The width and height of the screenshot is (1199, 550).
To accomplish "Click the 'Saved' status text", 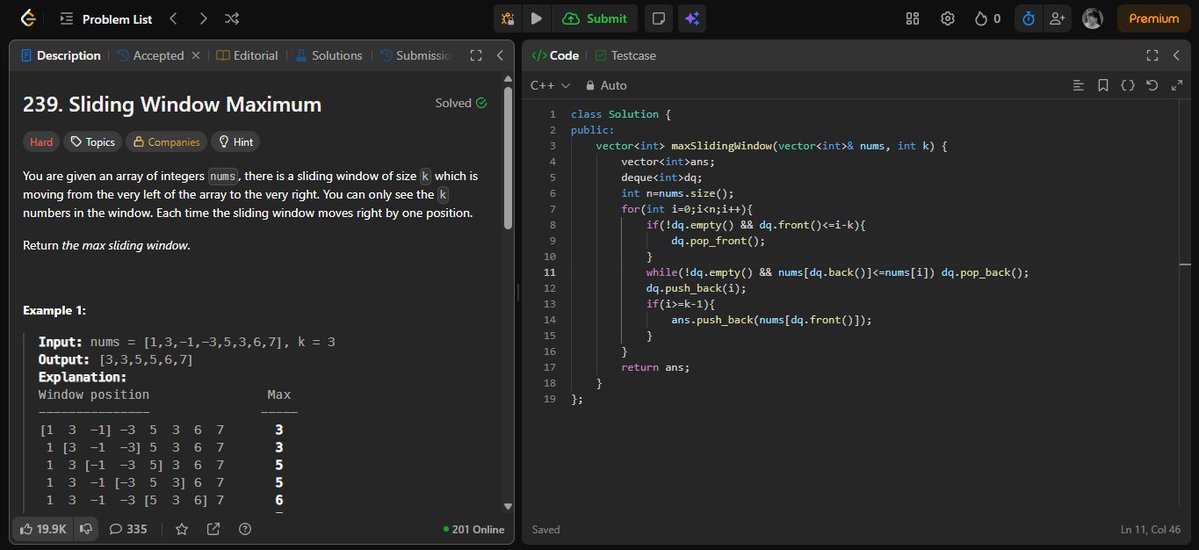I will (x=546, y=529).
